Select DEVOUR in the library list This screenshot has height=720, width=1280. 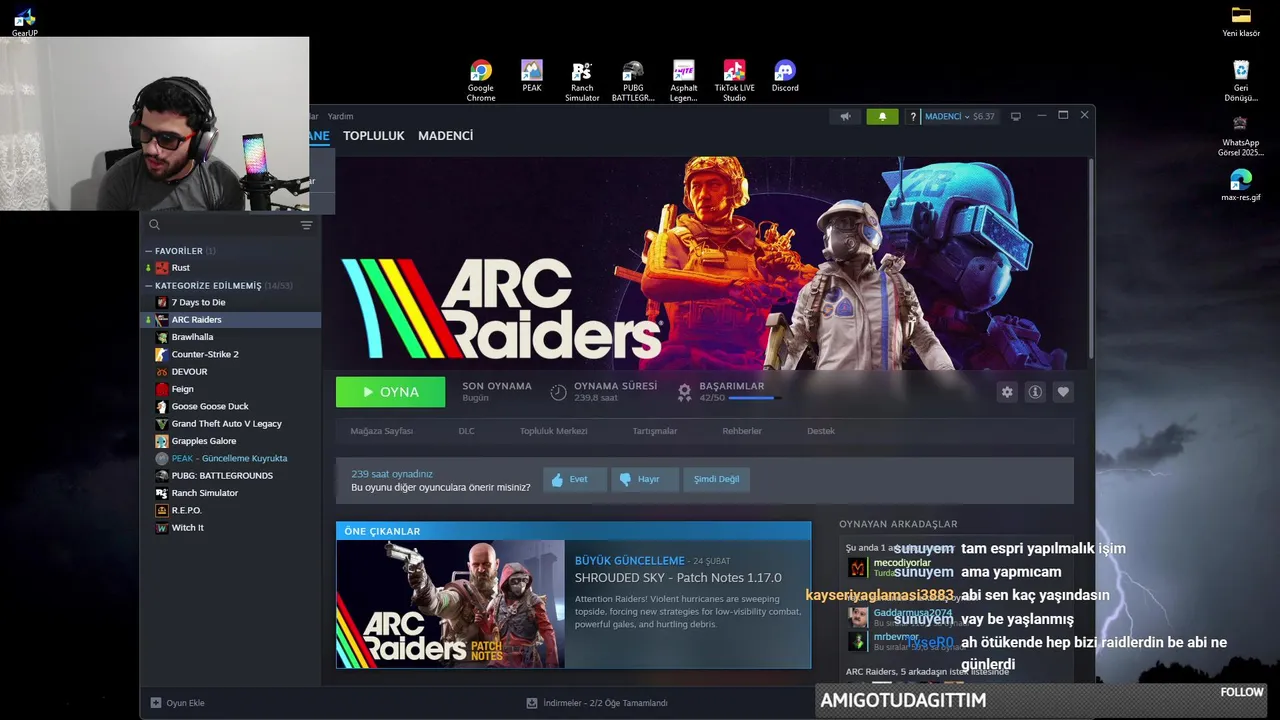231,372
